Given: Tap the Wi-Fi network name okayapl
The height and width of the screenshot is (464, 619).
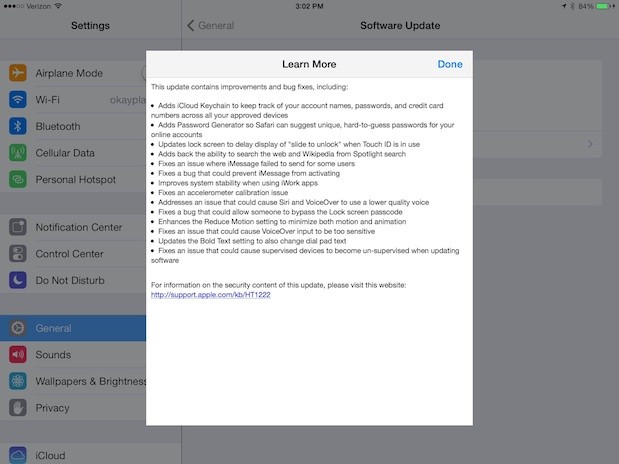Looking at the screenshot, I should tap(127, 100).
